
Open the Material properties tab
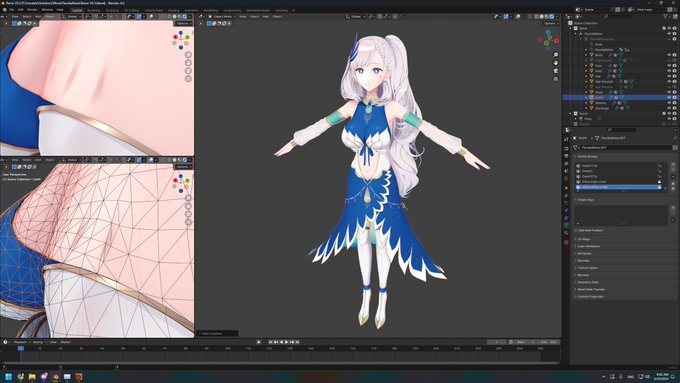pyautogui.click(x=566, y=233)
